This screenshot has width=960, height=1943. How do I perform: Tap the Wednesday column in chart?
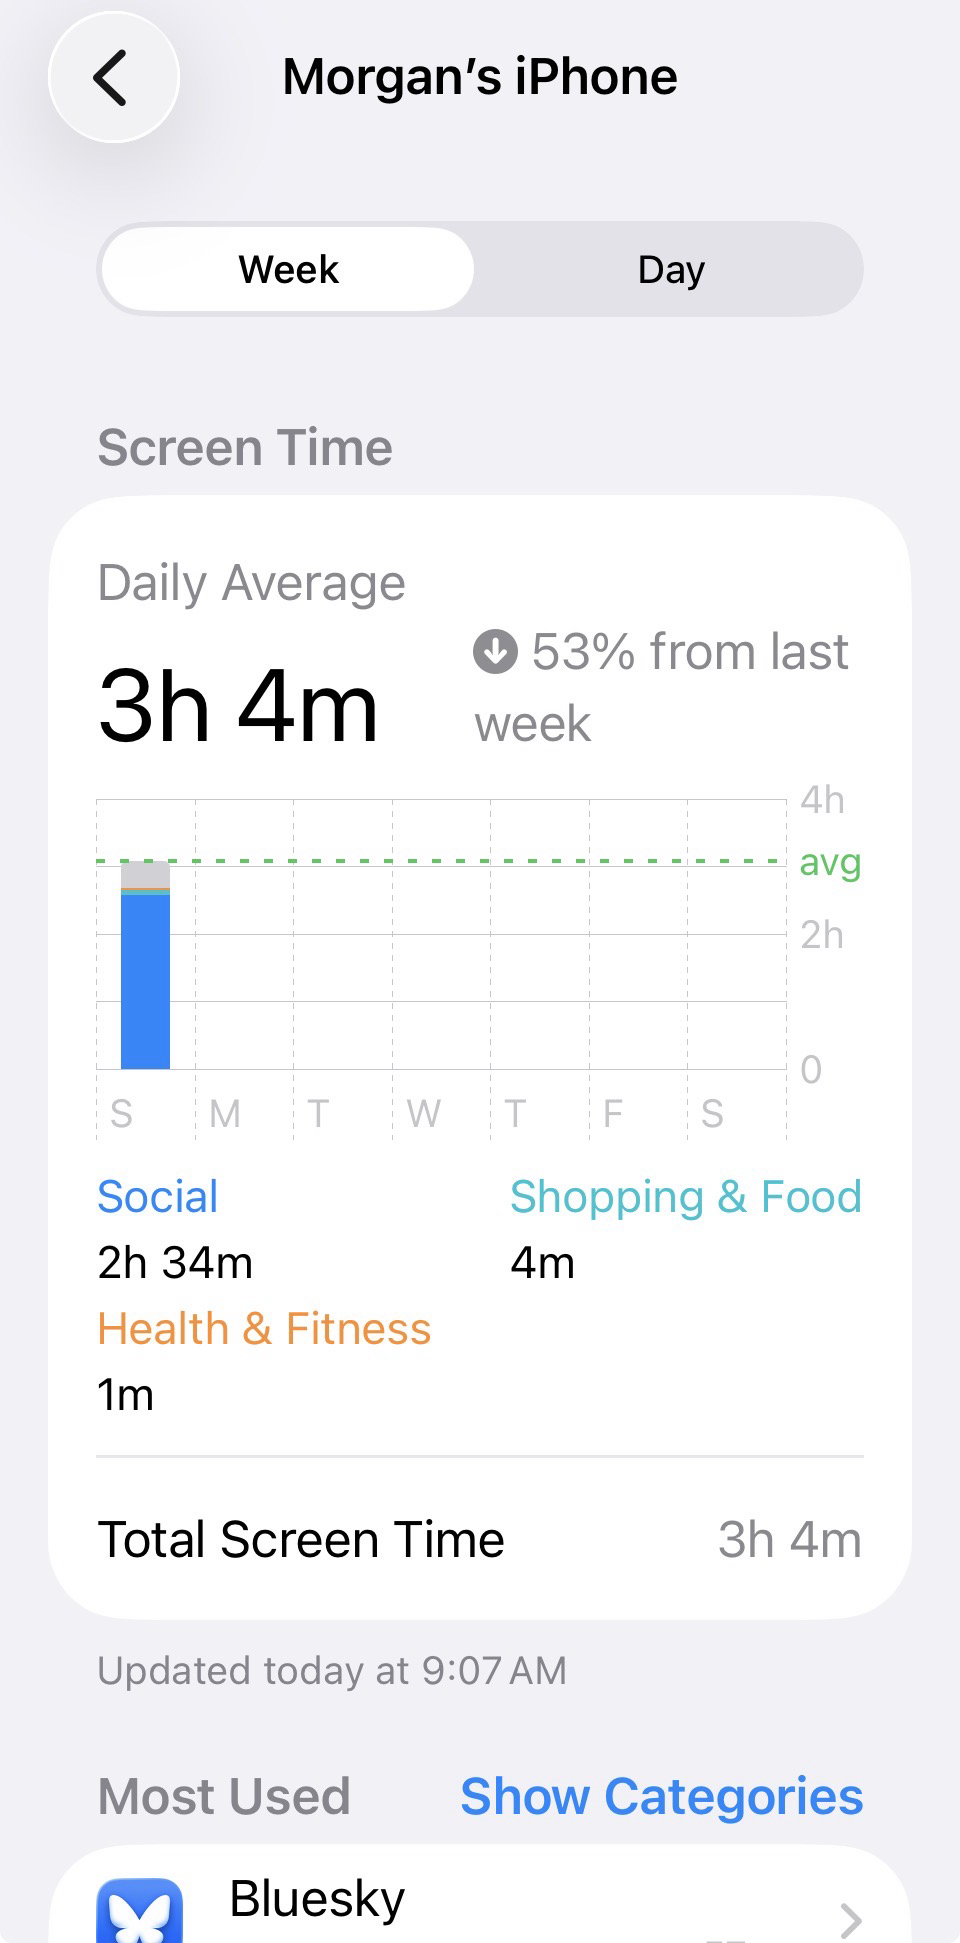pyautogui.click(x=441, y=960)
